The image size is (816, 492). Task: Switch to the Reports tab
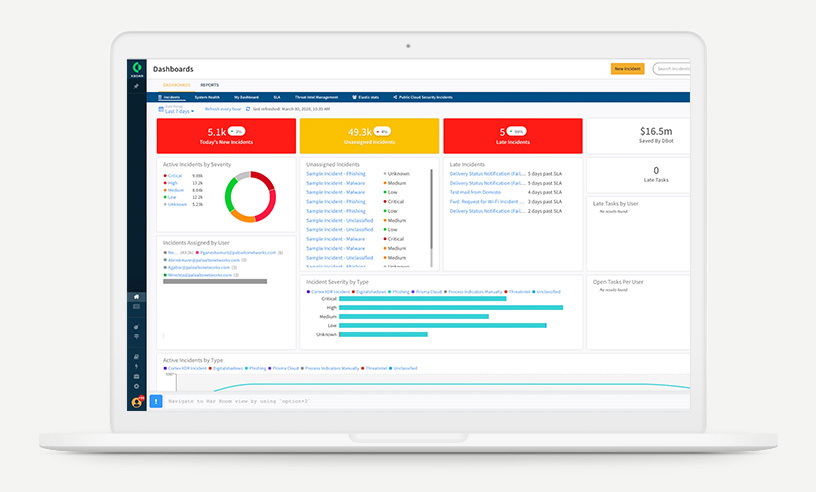pos(209,85)
